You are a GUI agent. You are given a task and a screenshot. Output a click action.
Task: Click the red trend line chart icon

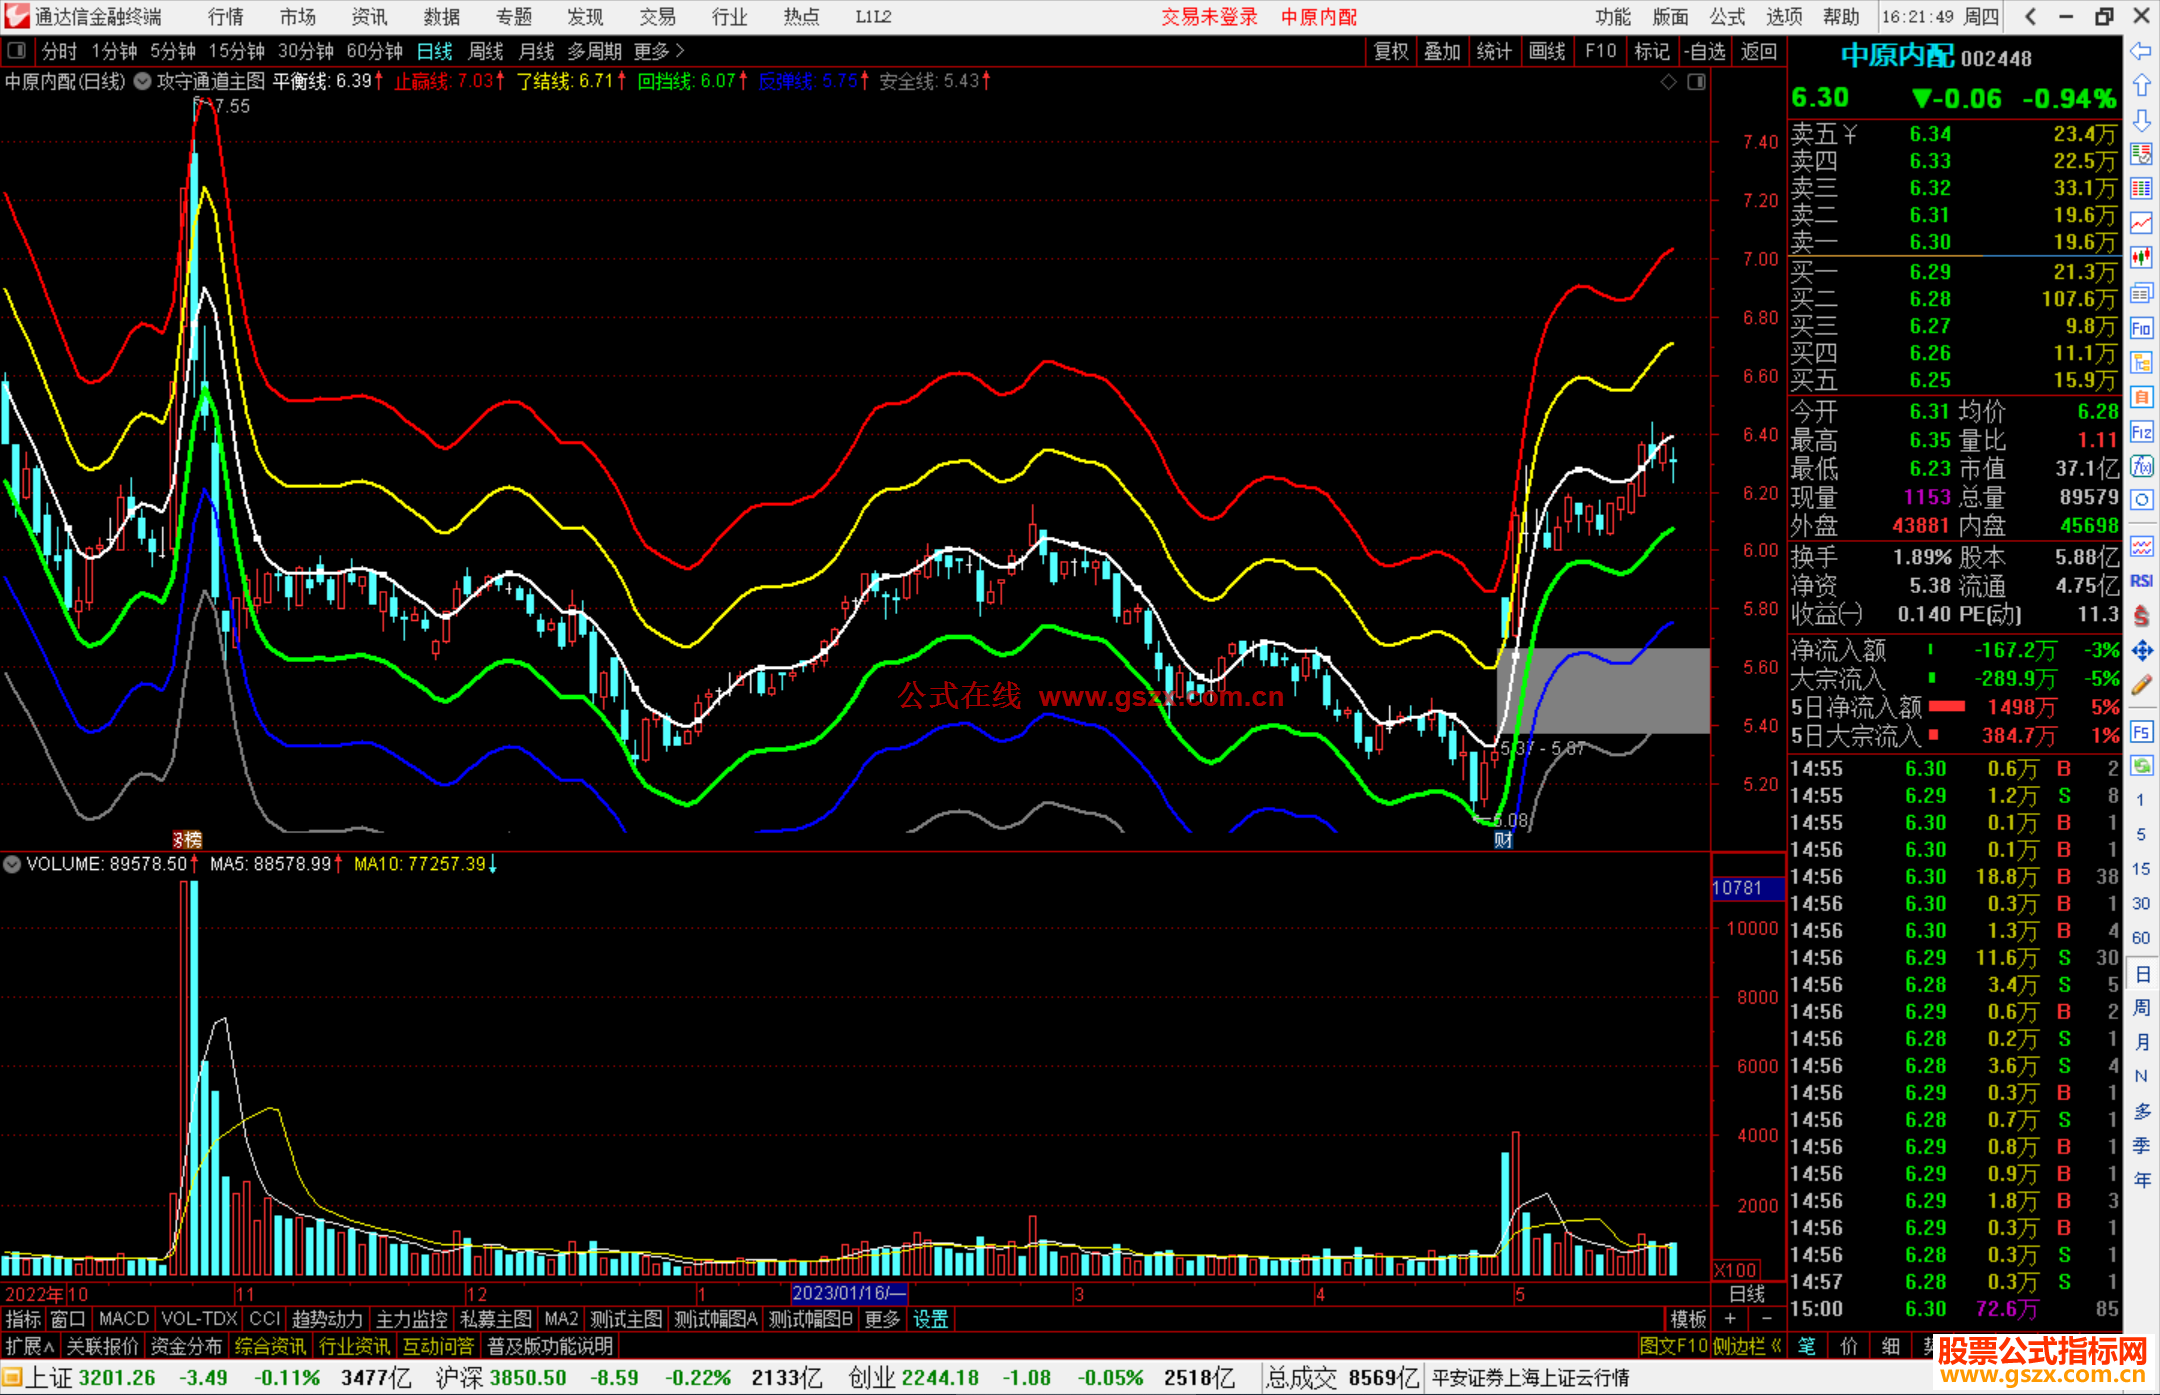[2141, 223]
